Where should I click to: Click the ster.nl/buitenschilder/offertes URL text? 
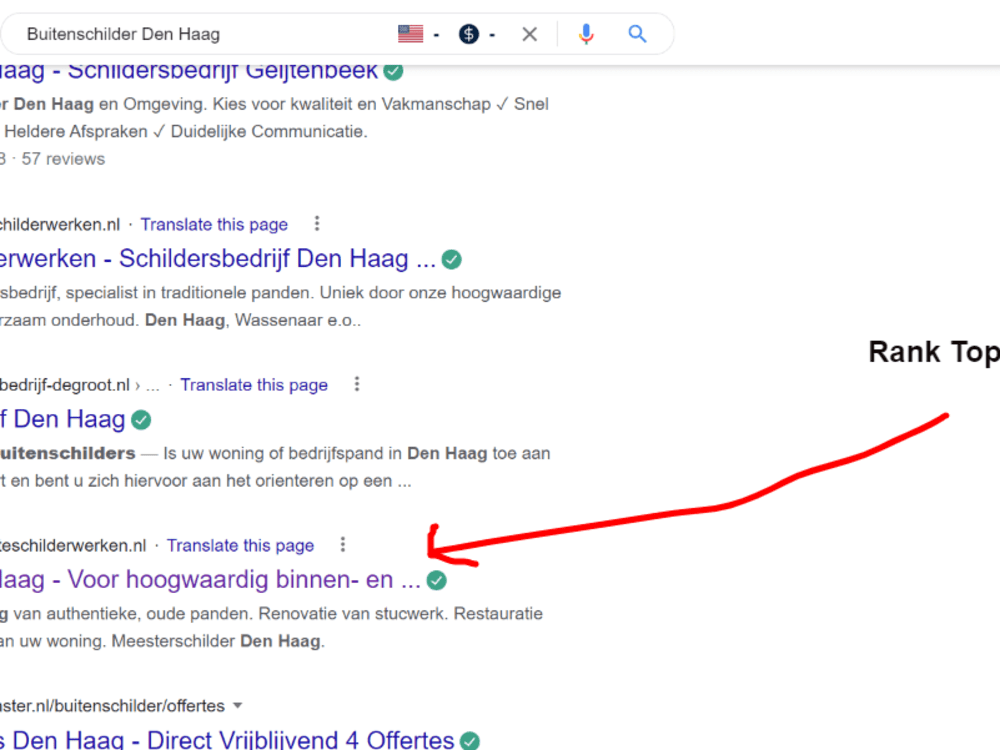point(112,706)
